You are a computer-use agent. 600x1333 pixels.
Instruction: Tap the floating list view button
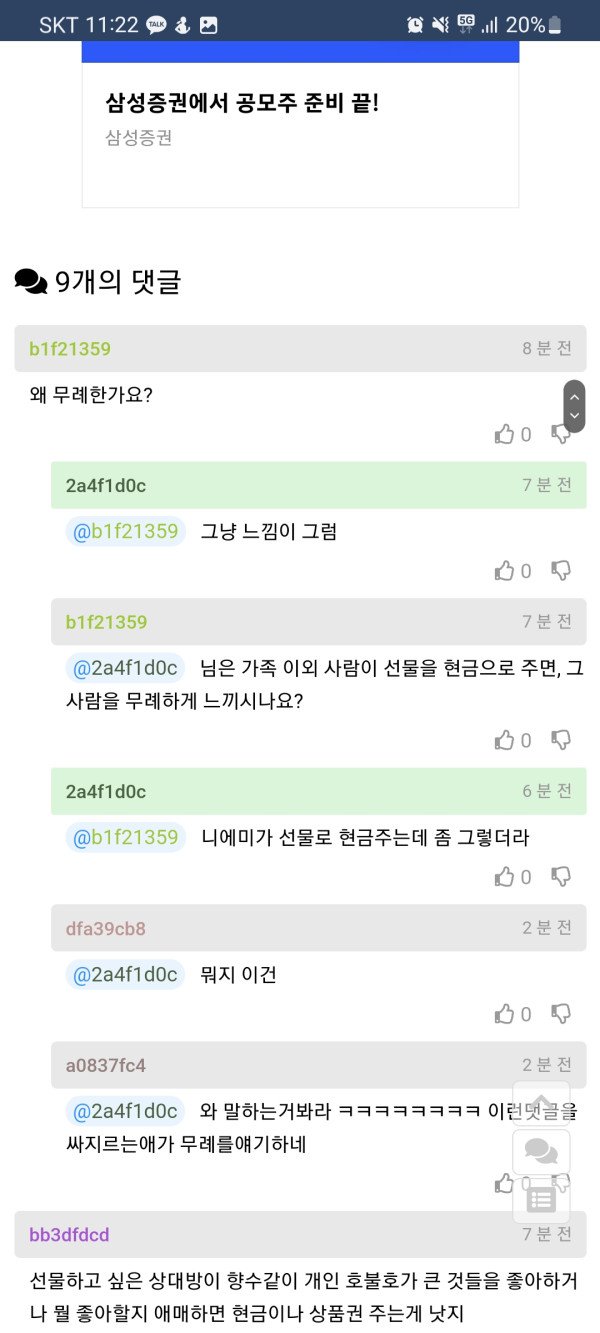pyautogui.click(x=541, y=1199)
